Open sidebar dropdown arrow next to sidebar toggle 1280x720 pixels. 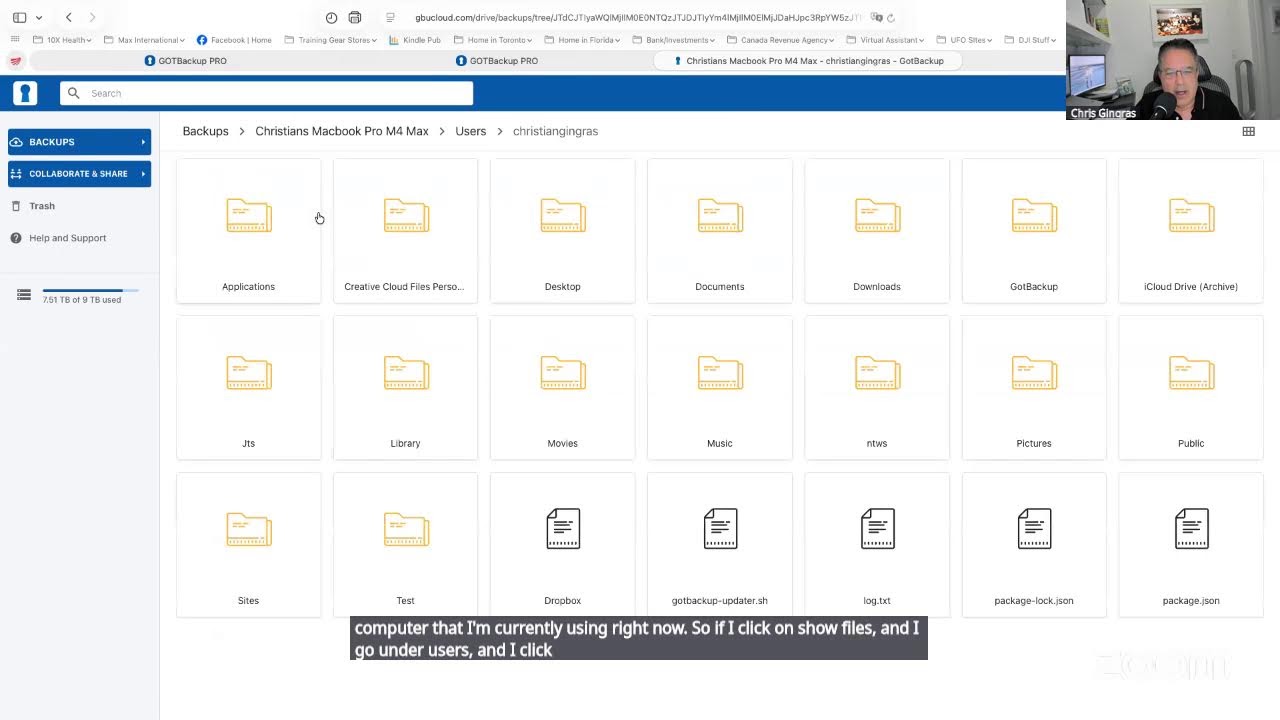coord(39,17)
